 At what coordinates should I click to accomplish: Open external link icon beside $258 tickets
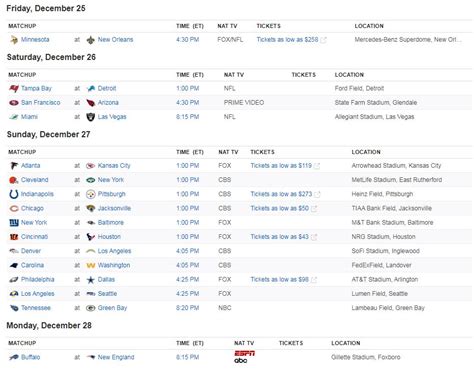323,40
